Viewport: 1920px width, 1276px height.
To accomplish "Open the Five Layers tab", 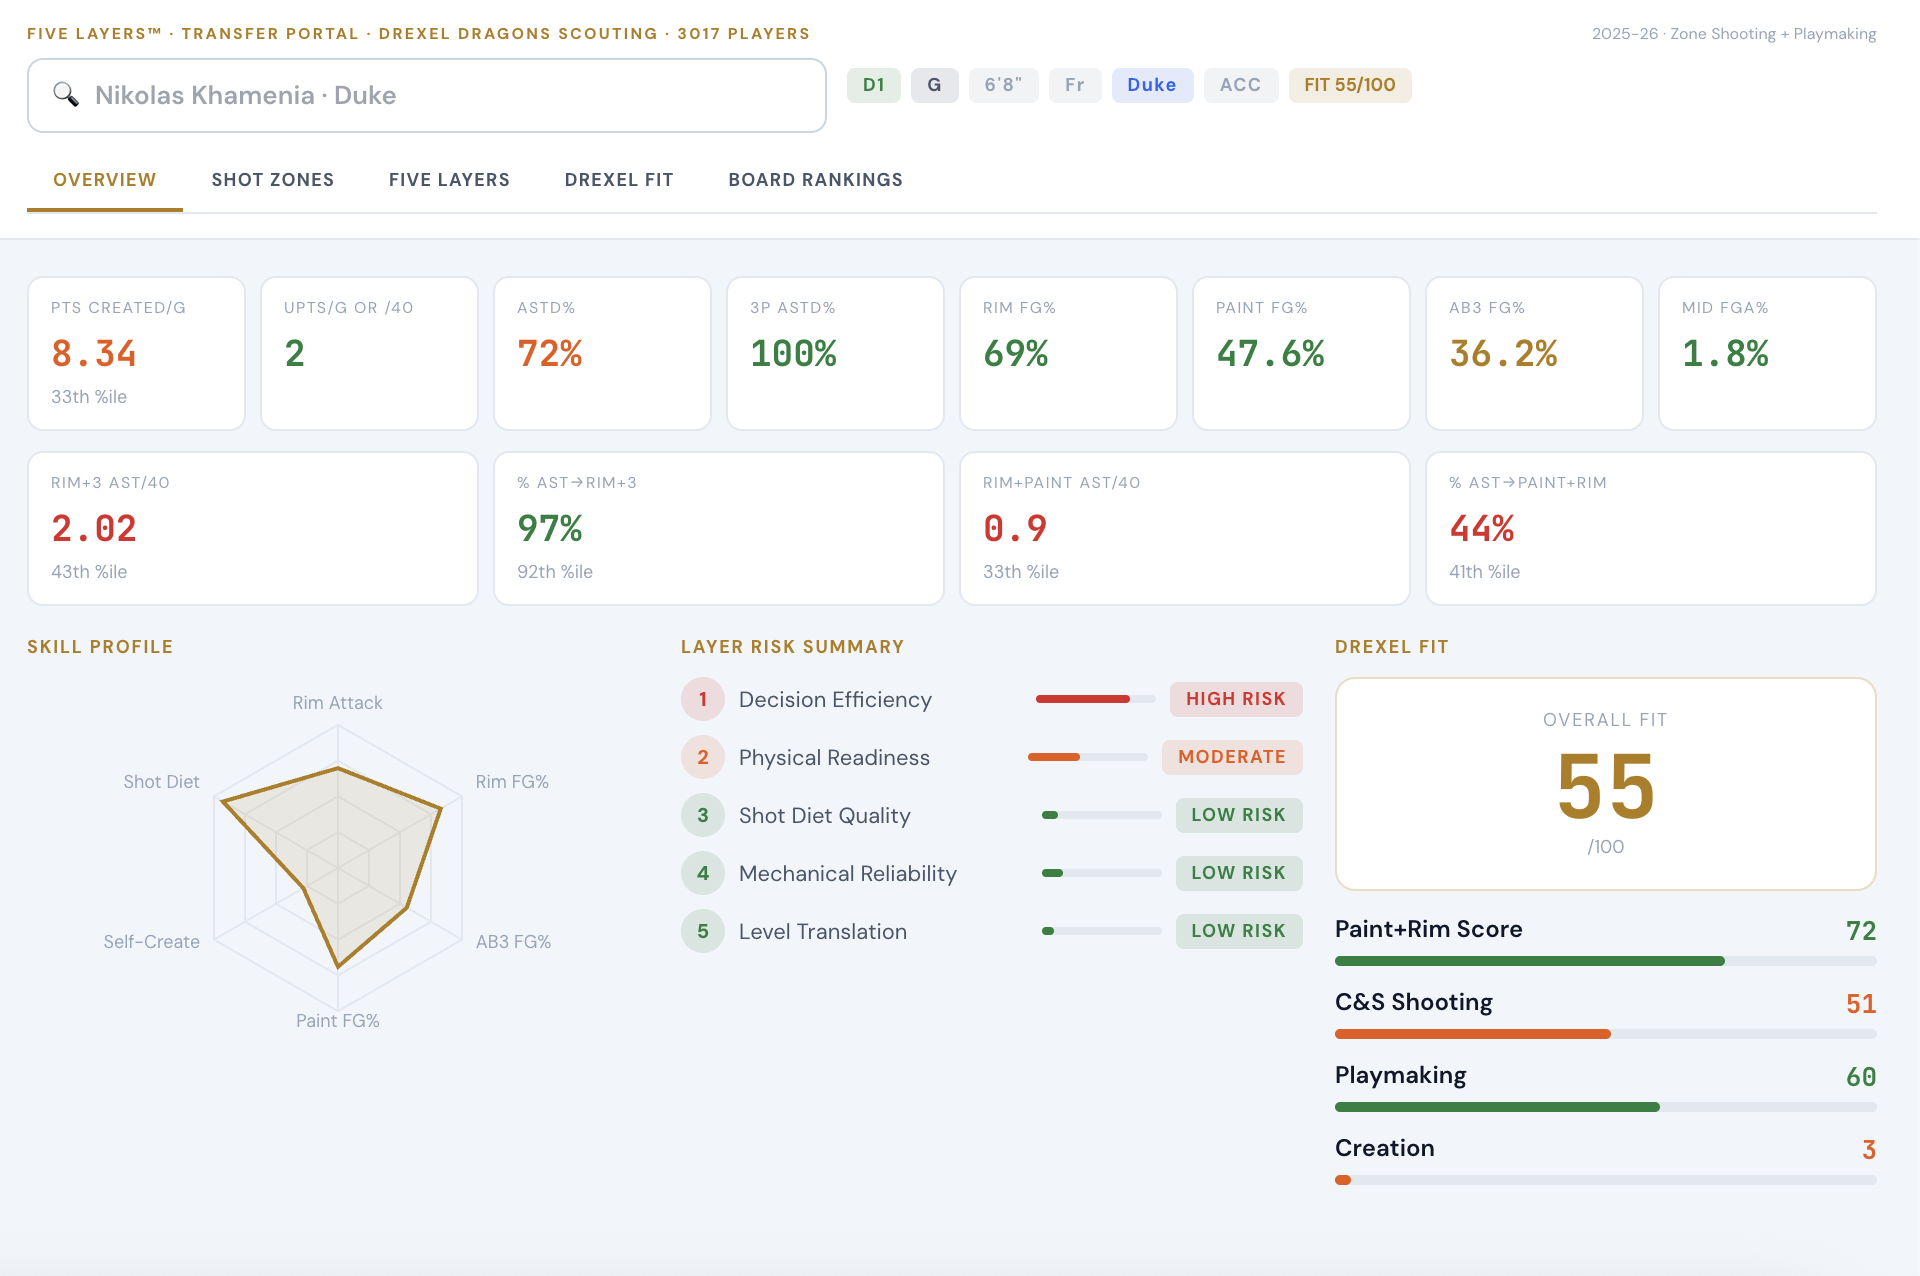I will click(449, 180).
